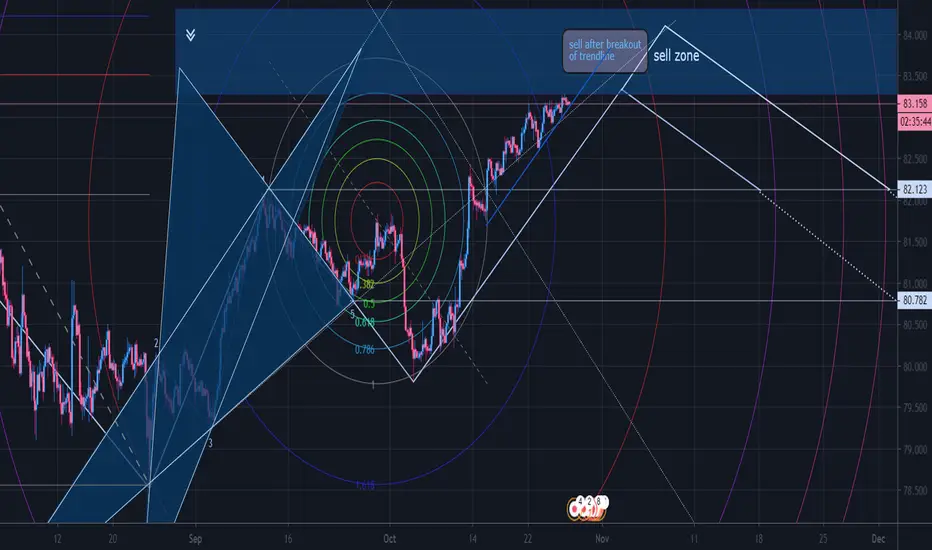Screen dimensions: 932x550
Task: Click the date 14 on time axis
Action: coord(473,539)
